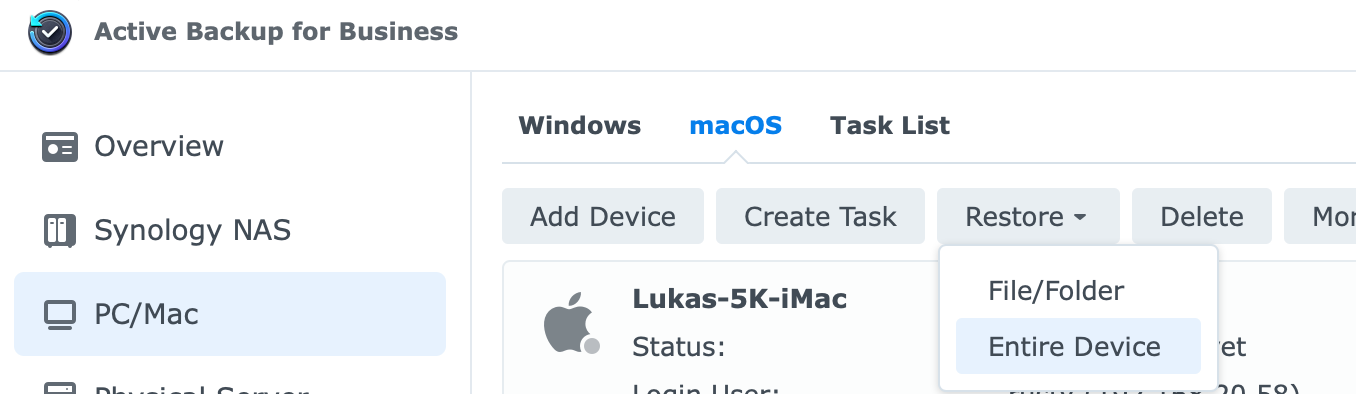This screenshot has height=394, width=1356.
Task: Open the Task List tab
Action: (890, 126)
